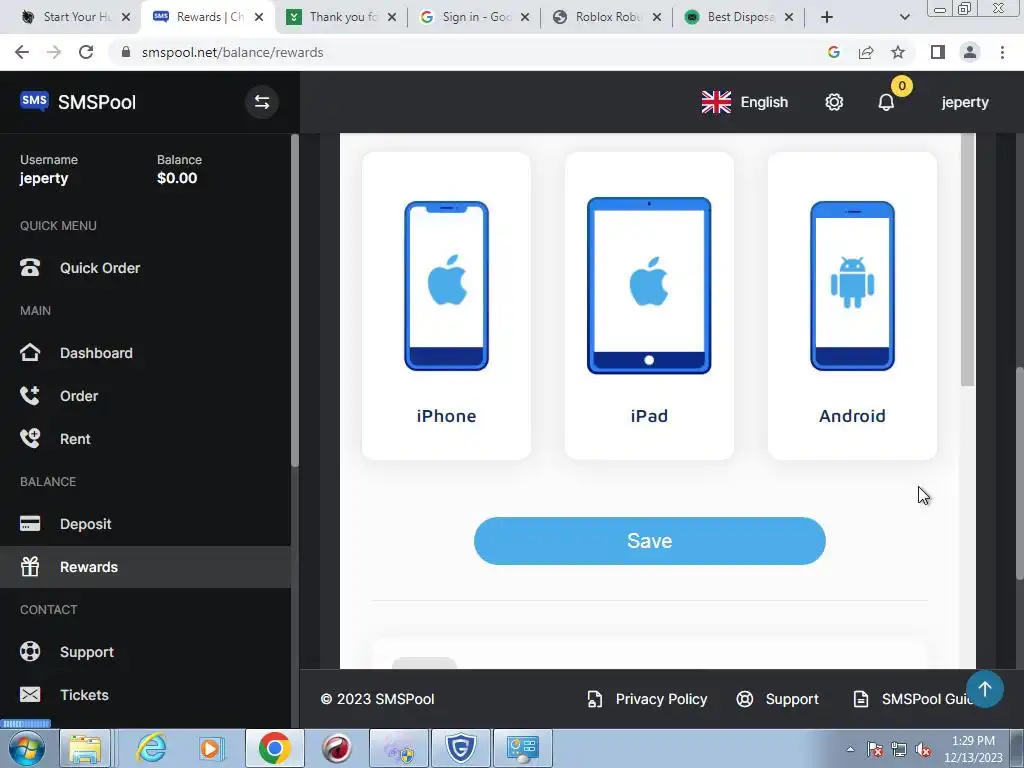Open Support in the sidebar
This screenshot has width=1024, height=768.
[145, 652]
